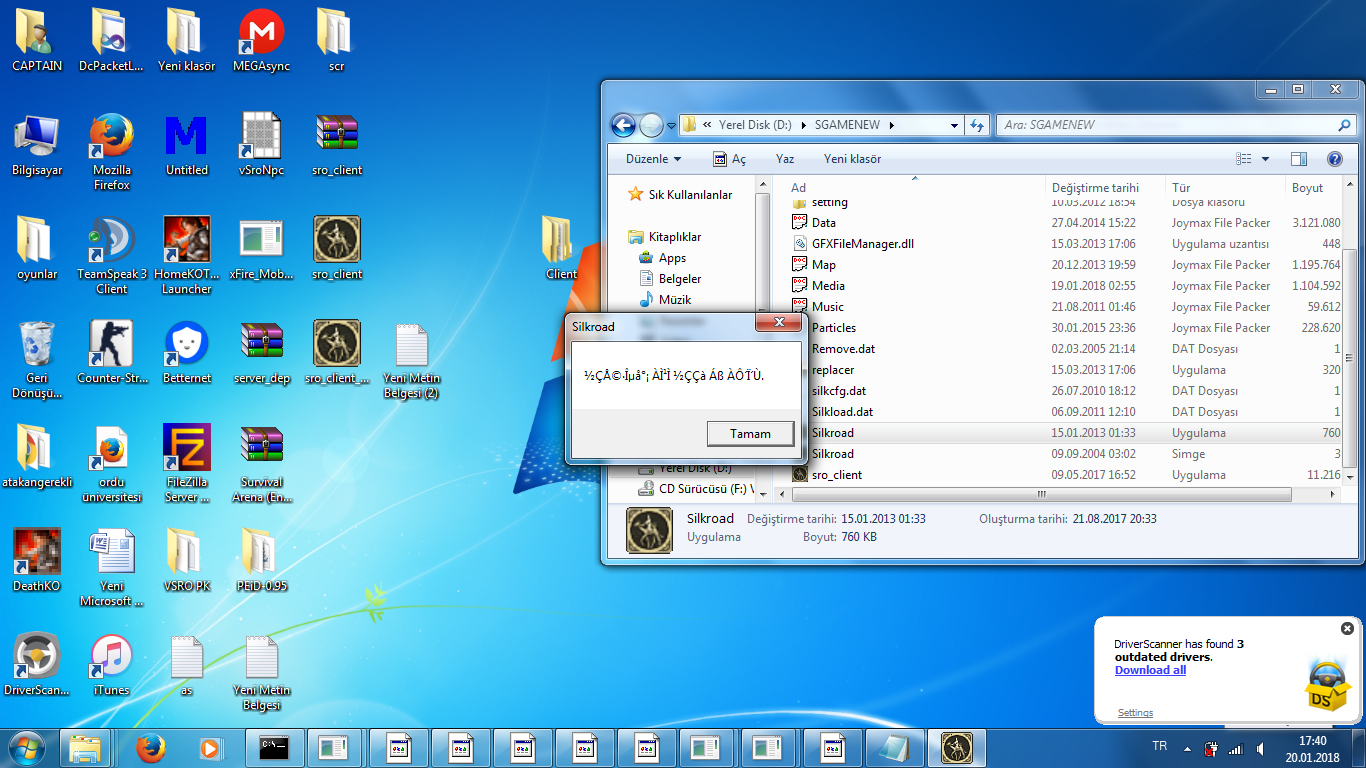Screen dimensions: 1366x768
Task: Open Explorer help
Action: [x=1334, y=159]
